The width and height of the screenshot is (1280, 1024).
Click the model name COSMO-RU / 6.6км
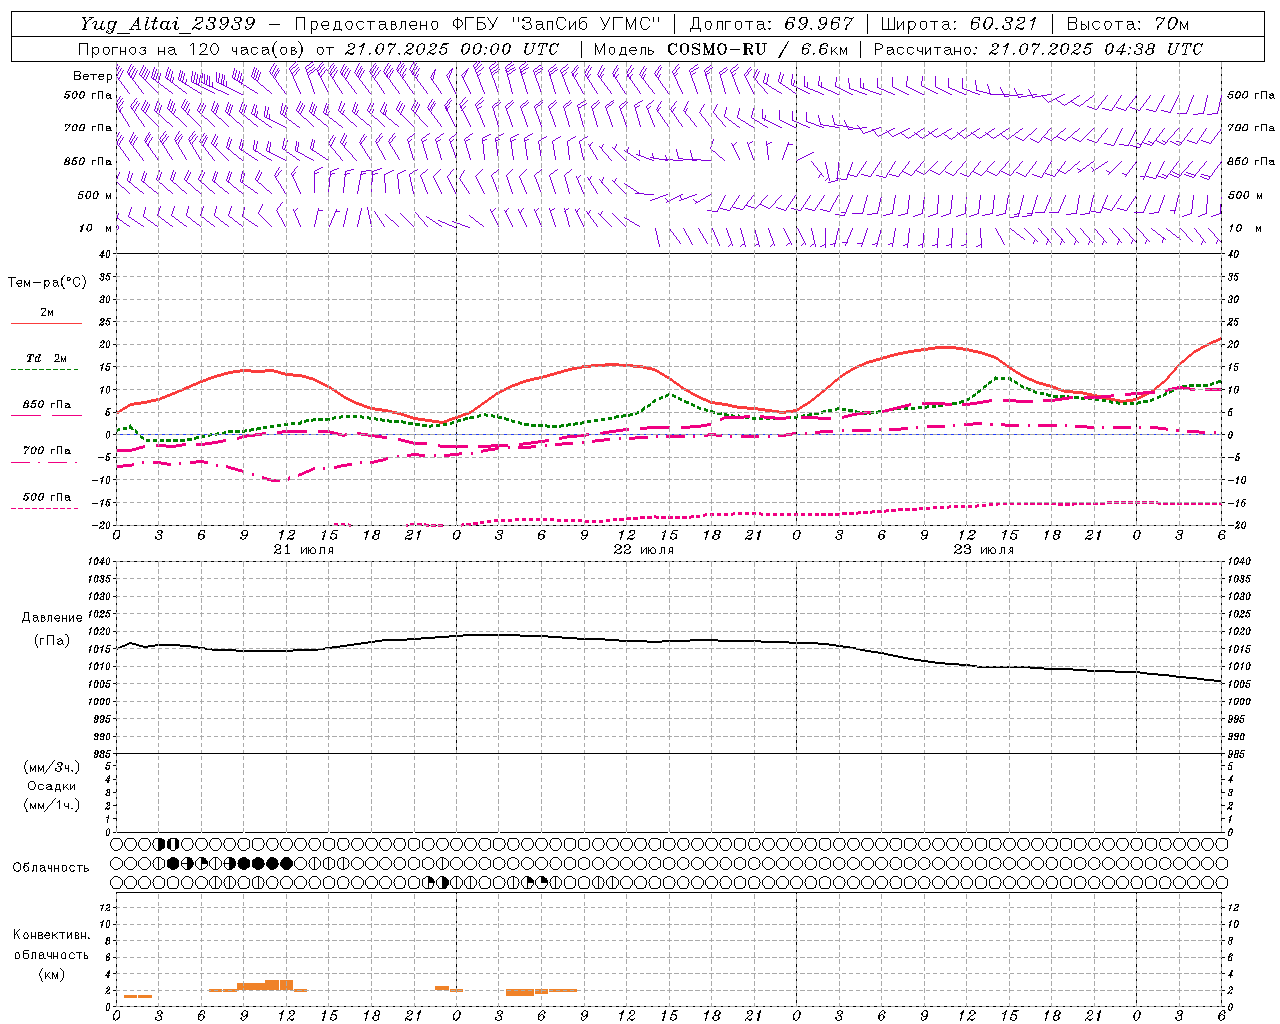pos(757,49)
